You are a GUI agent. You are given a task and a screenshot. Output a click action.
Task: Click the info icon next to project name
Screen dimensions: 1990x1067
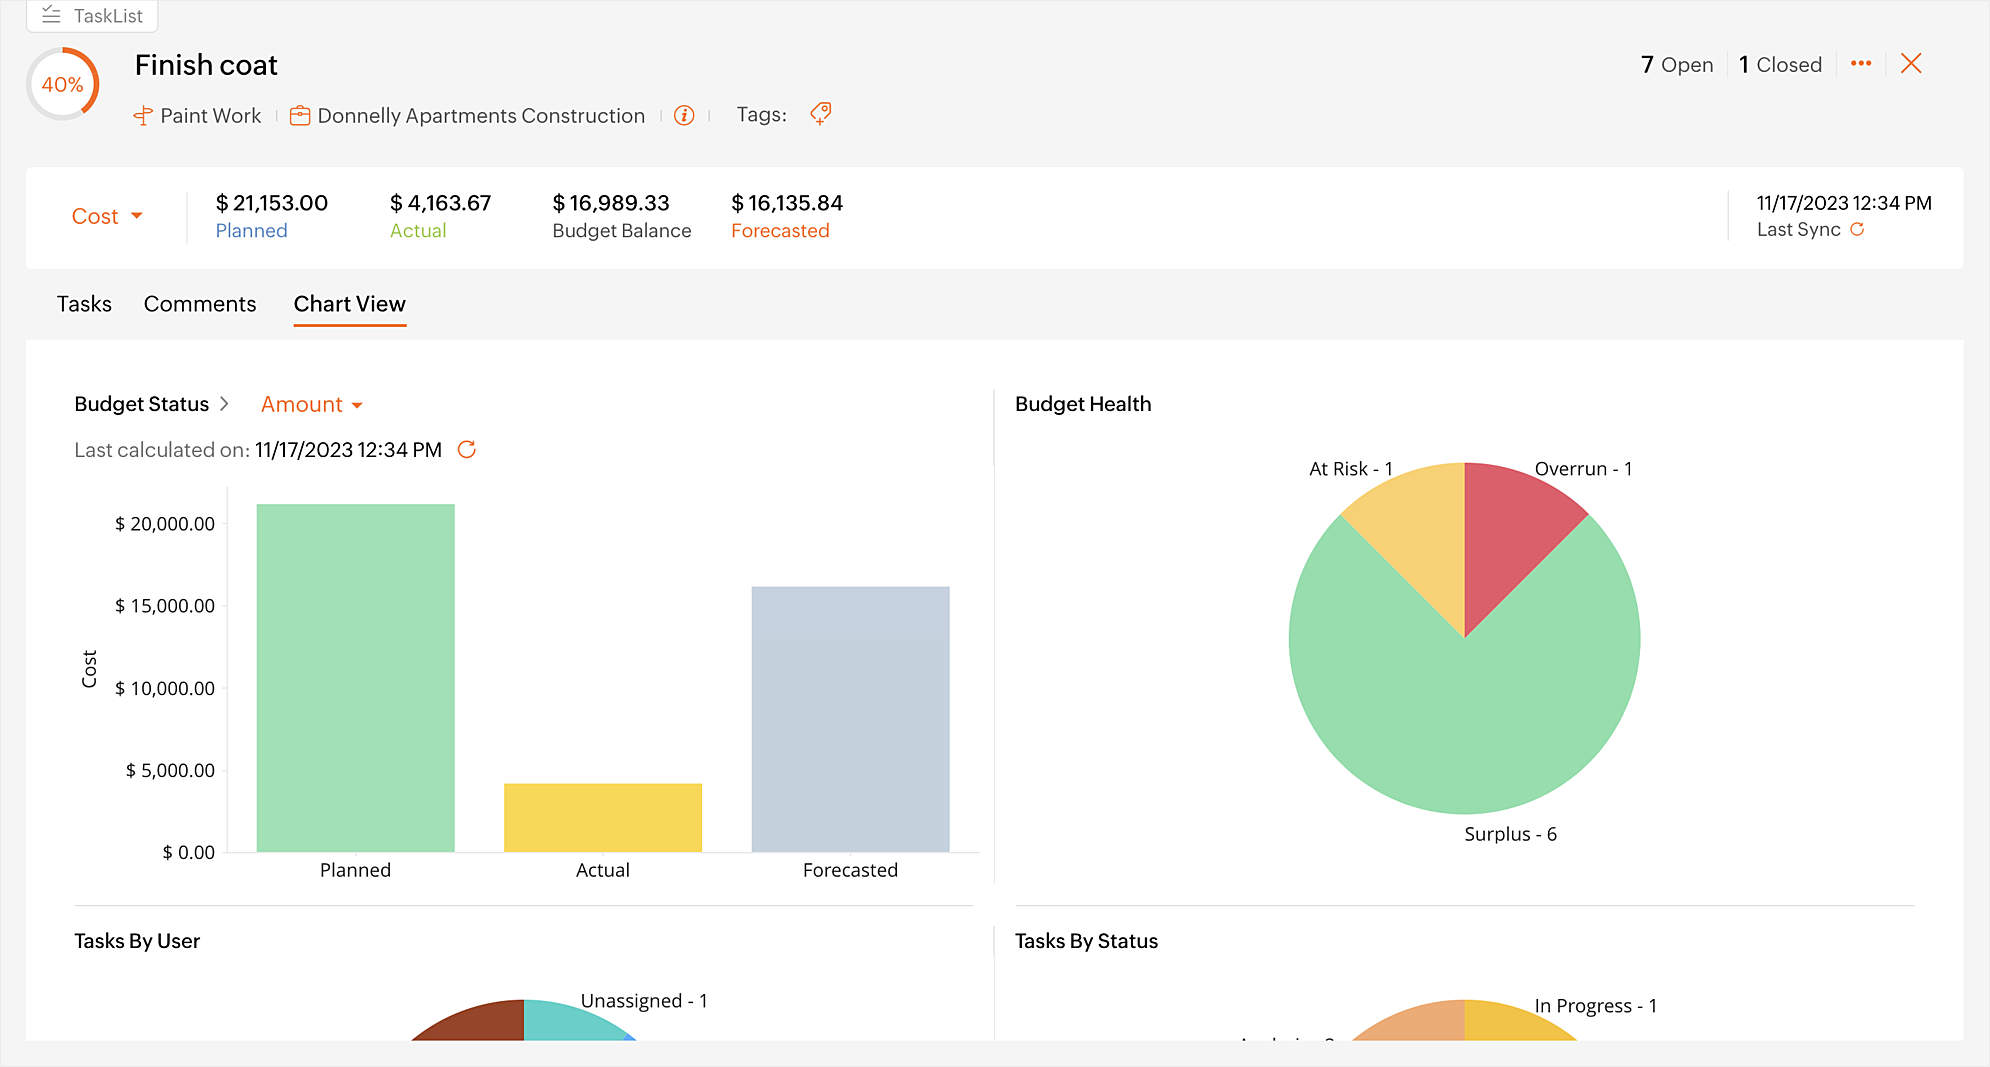pyautogui.click(x=684, y=116)
